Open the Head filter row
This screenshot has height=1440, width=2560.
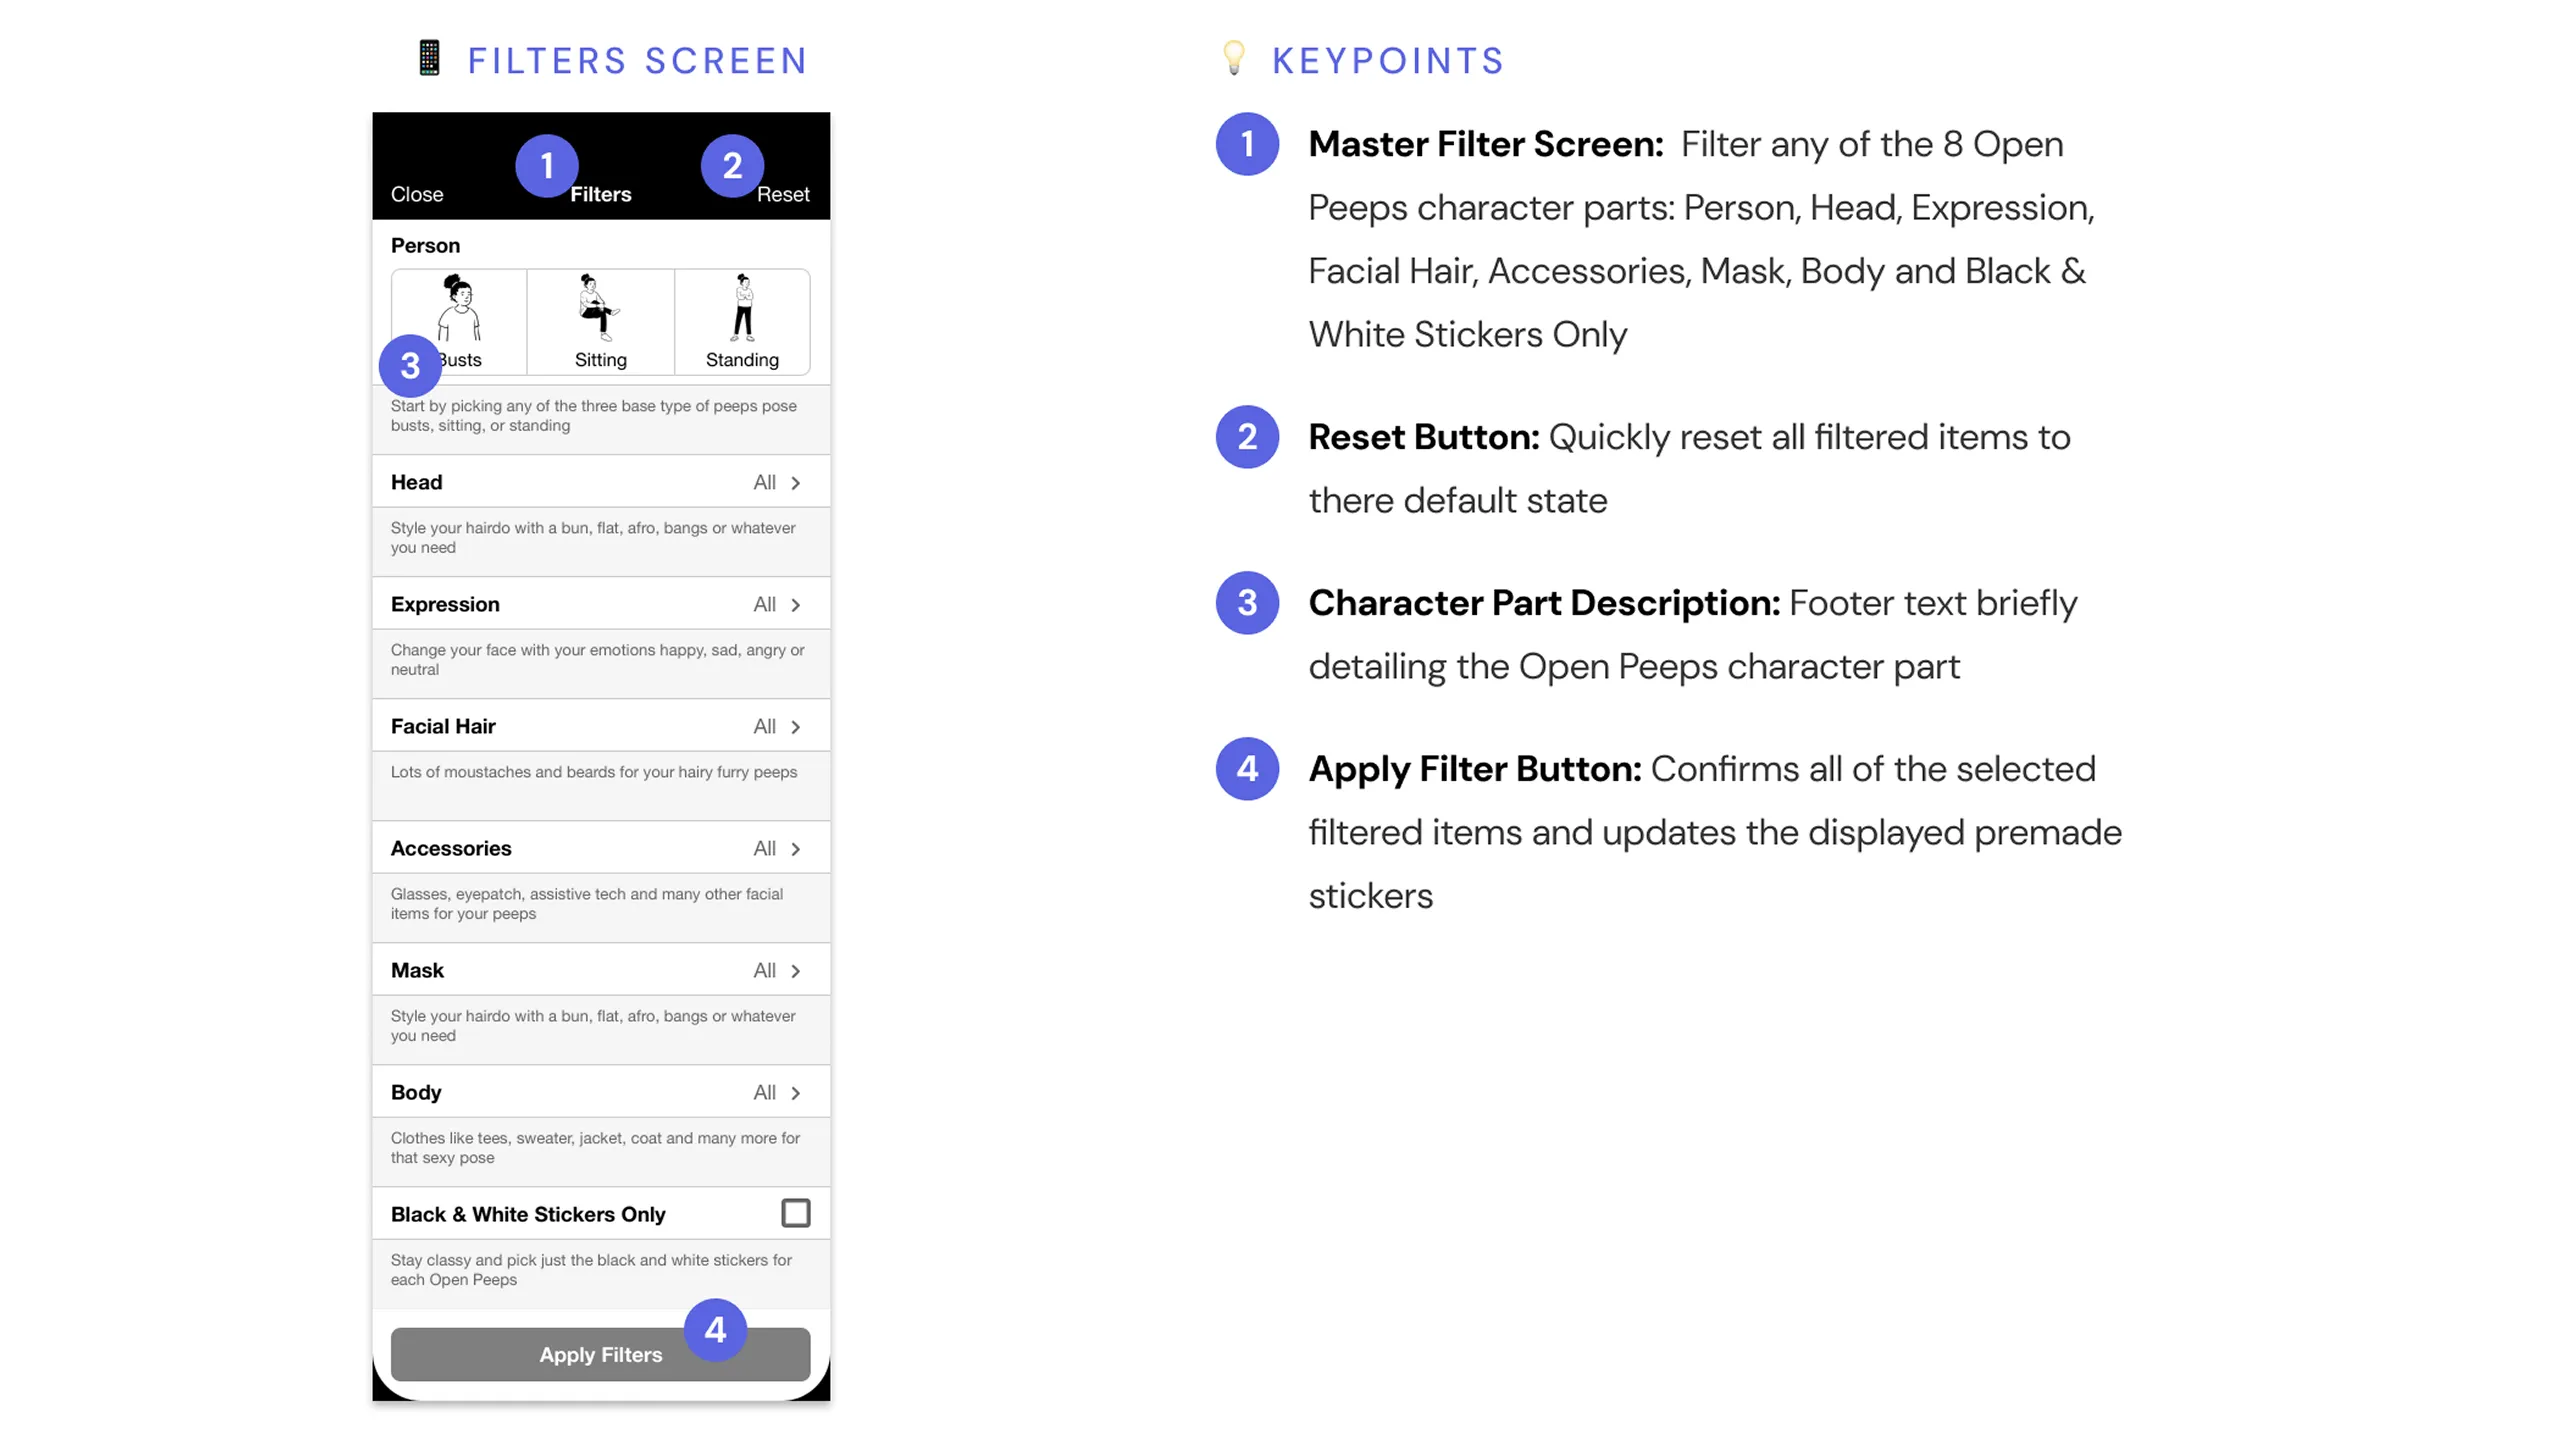[600, 482]
